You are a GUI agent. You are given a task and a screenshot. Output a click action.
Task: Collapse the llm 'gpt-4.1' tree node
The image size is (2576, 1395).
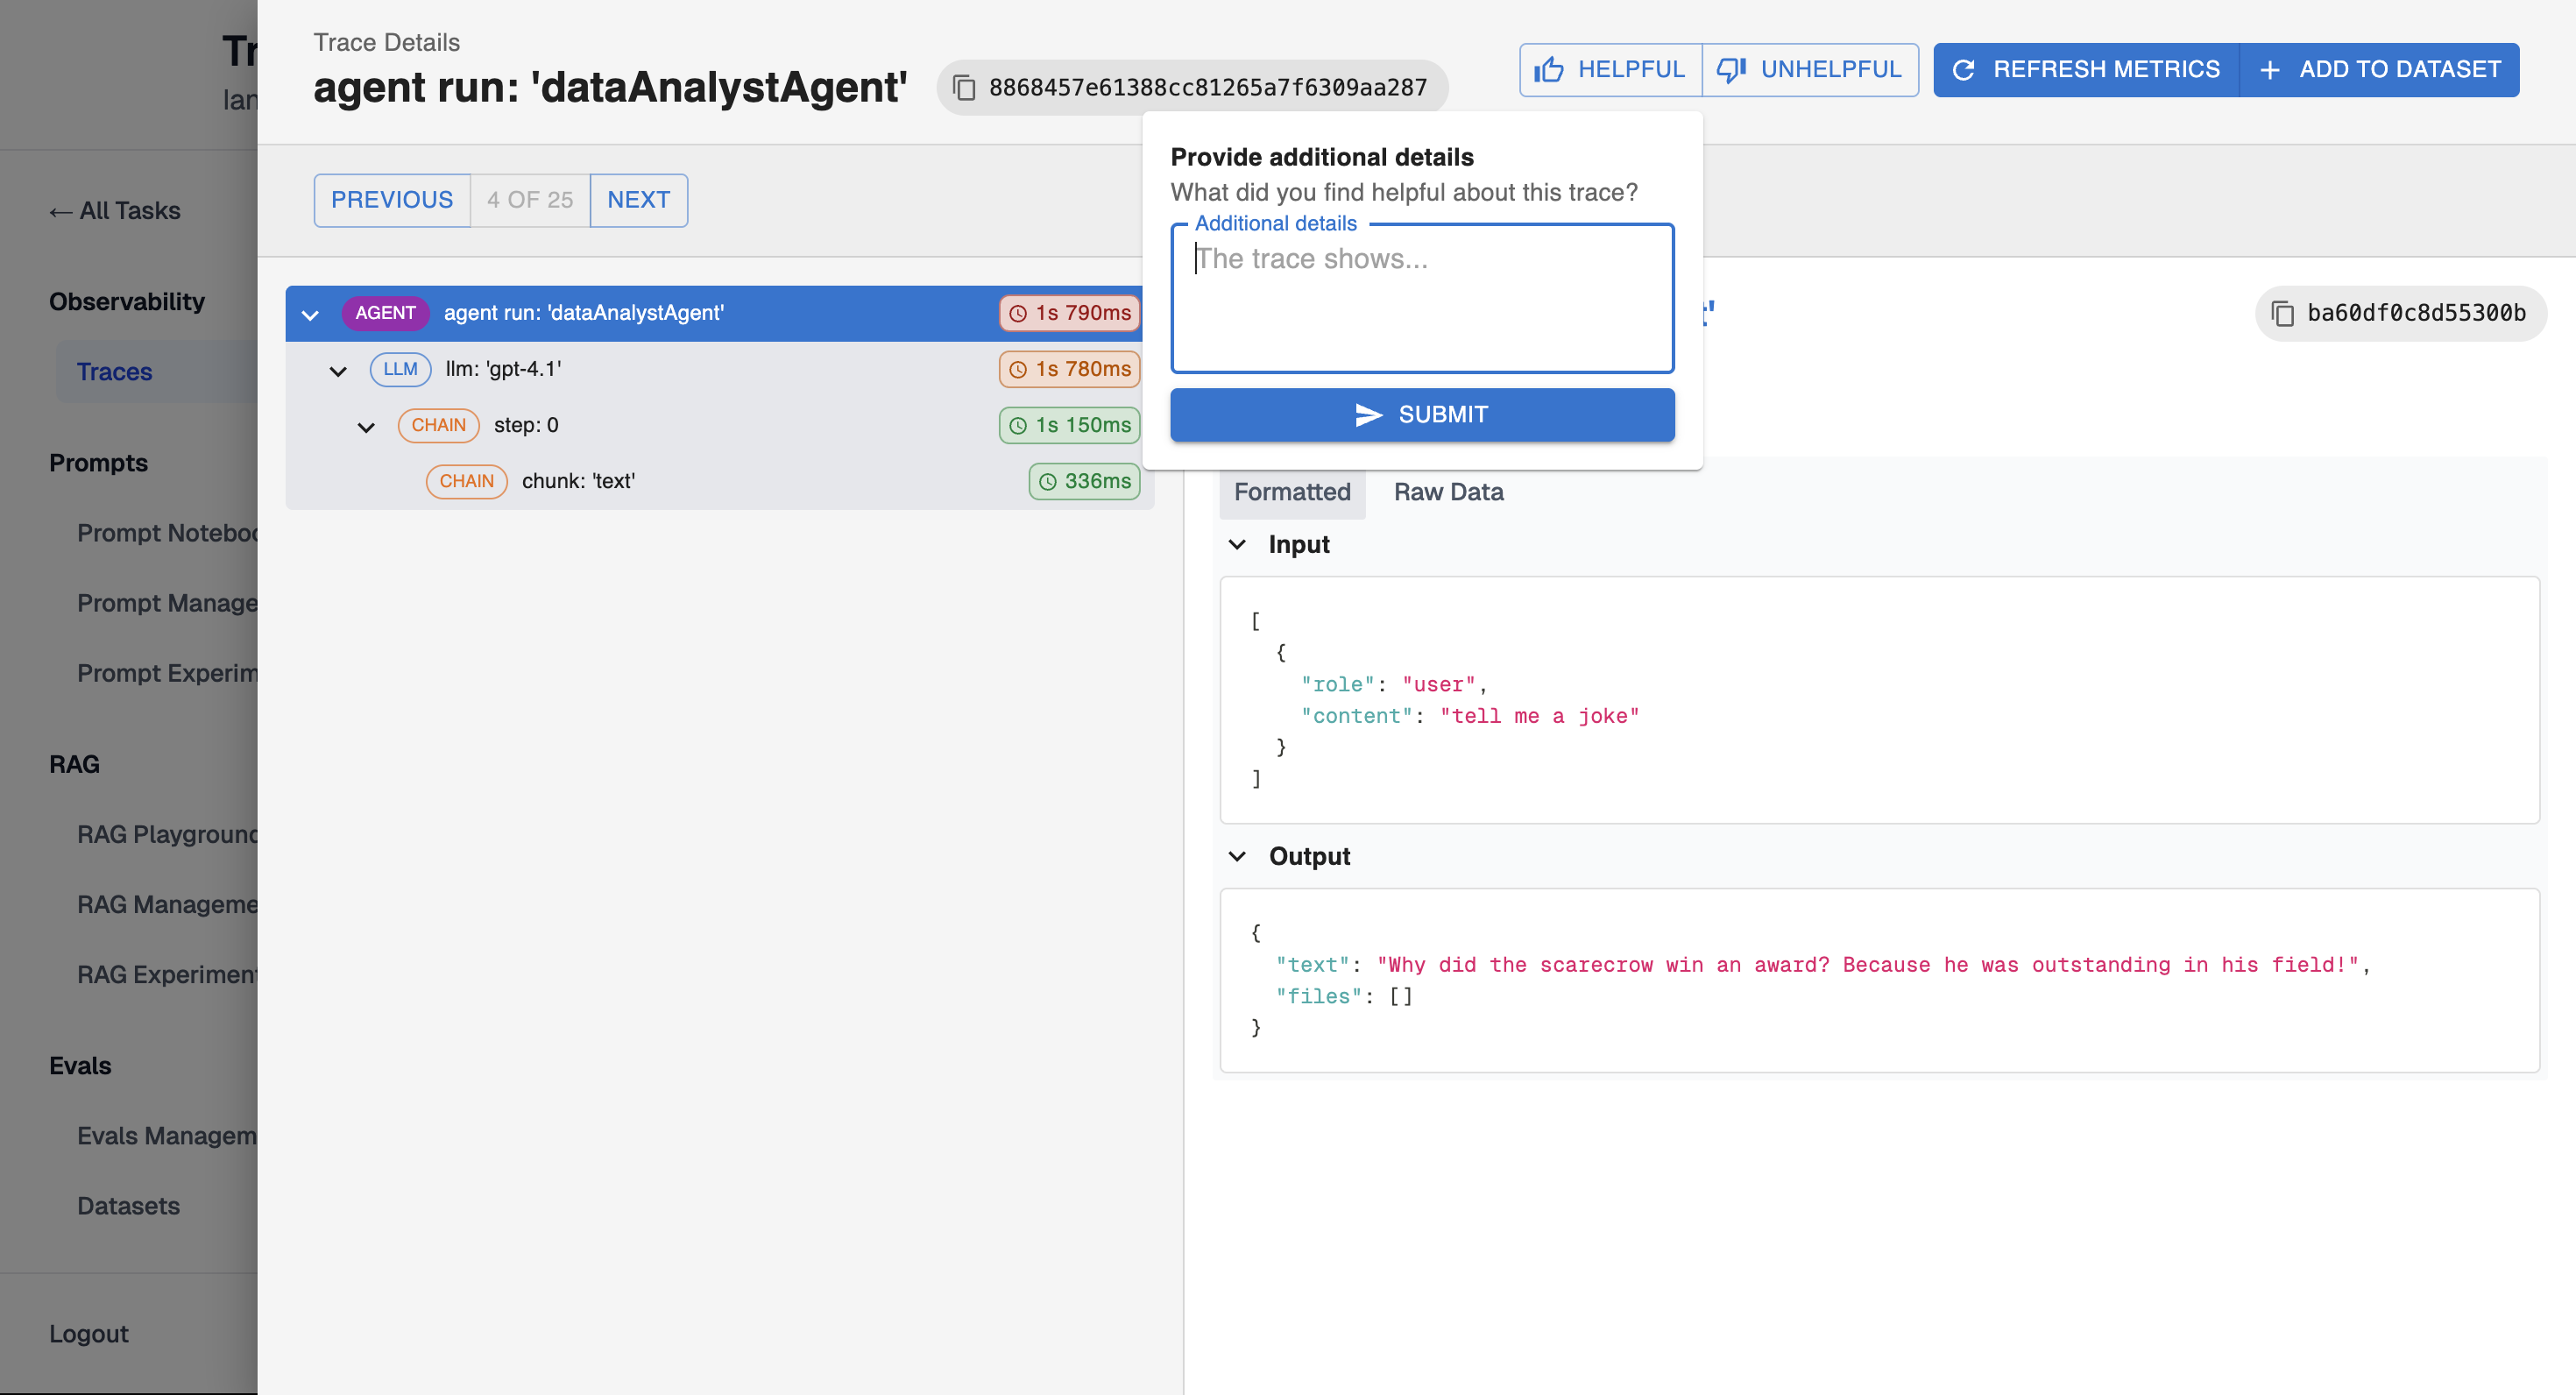(338, 371)
